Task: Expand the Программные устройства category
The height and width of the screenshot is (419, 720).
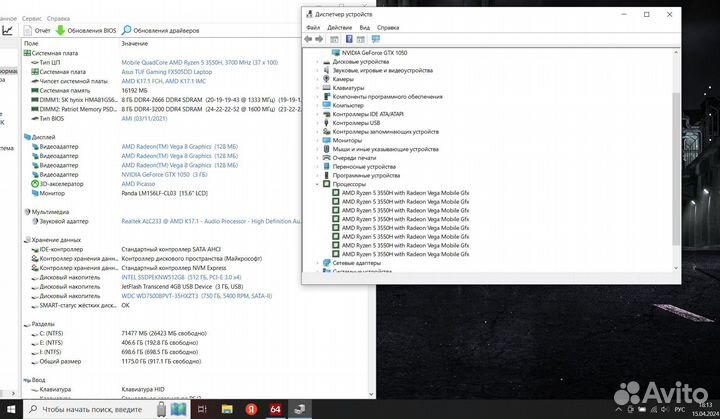Action: coord(317,176)
